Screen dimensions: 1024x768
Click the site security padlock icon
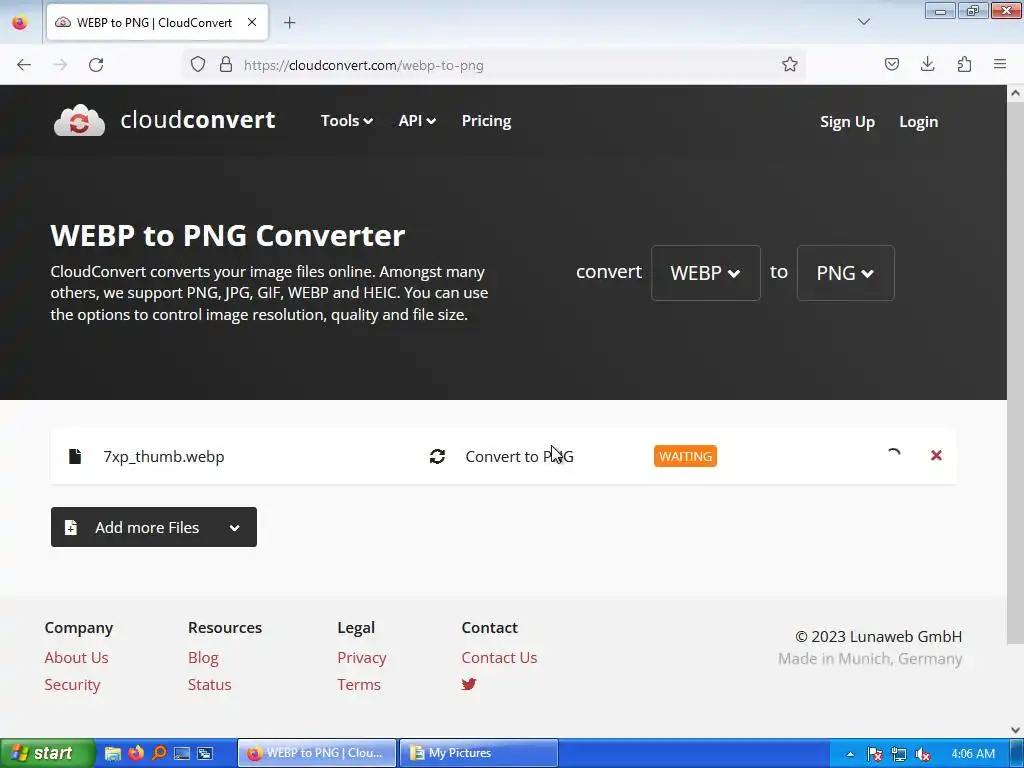pyautogui.click(x=226, y=65)
